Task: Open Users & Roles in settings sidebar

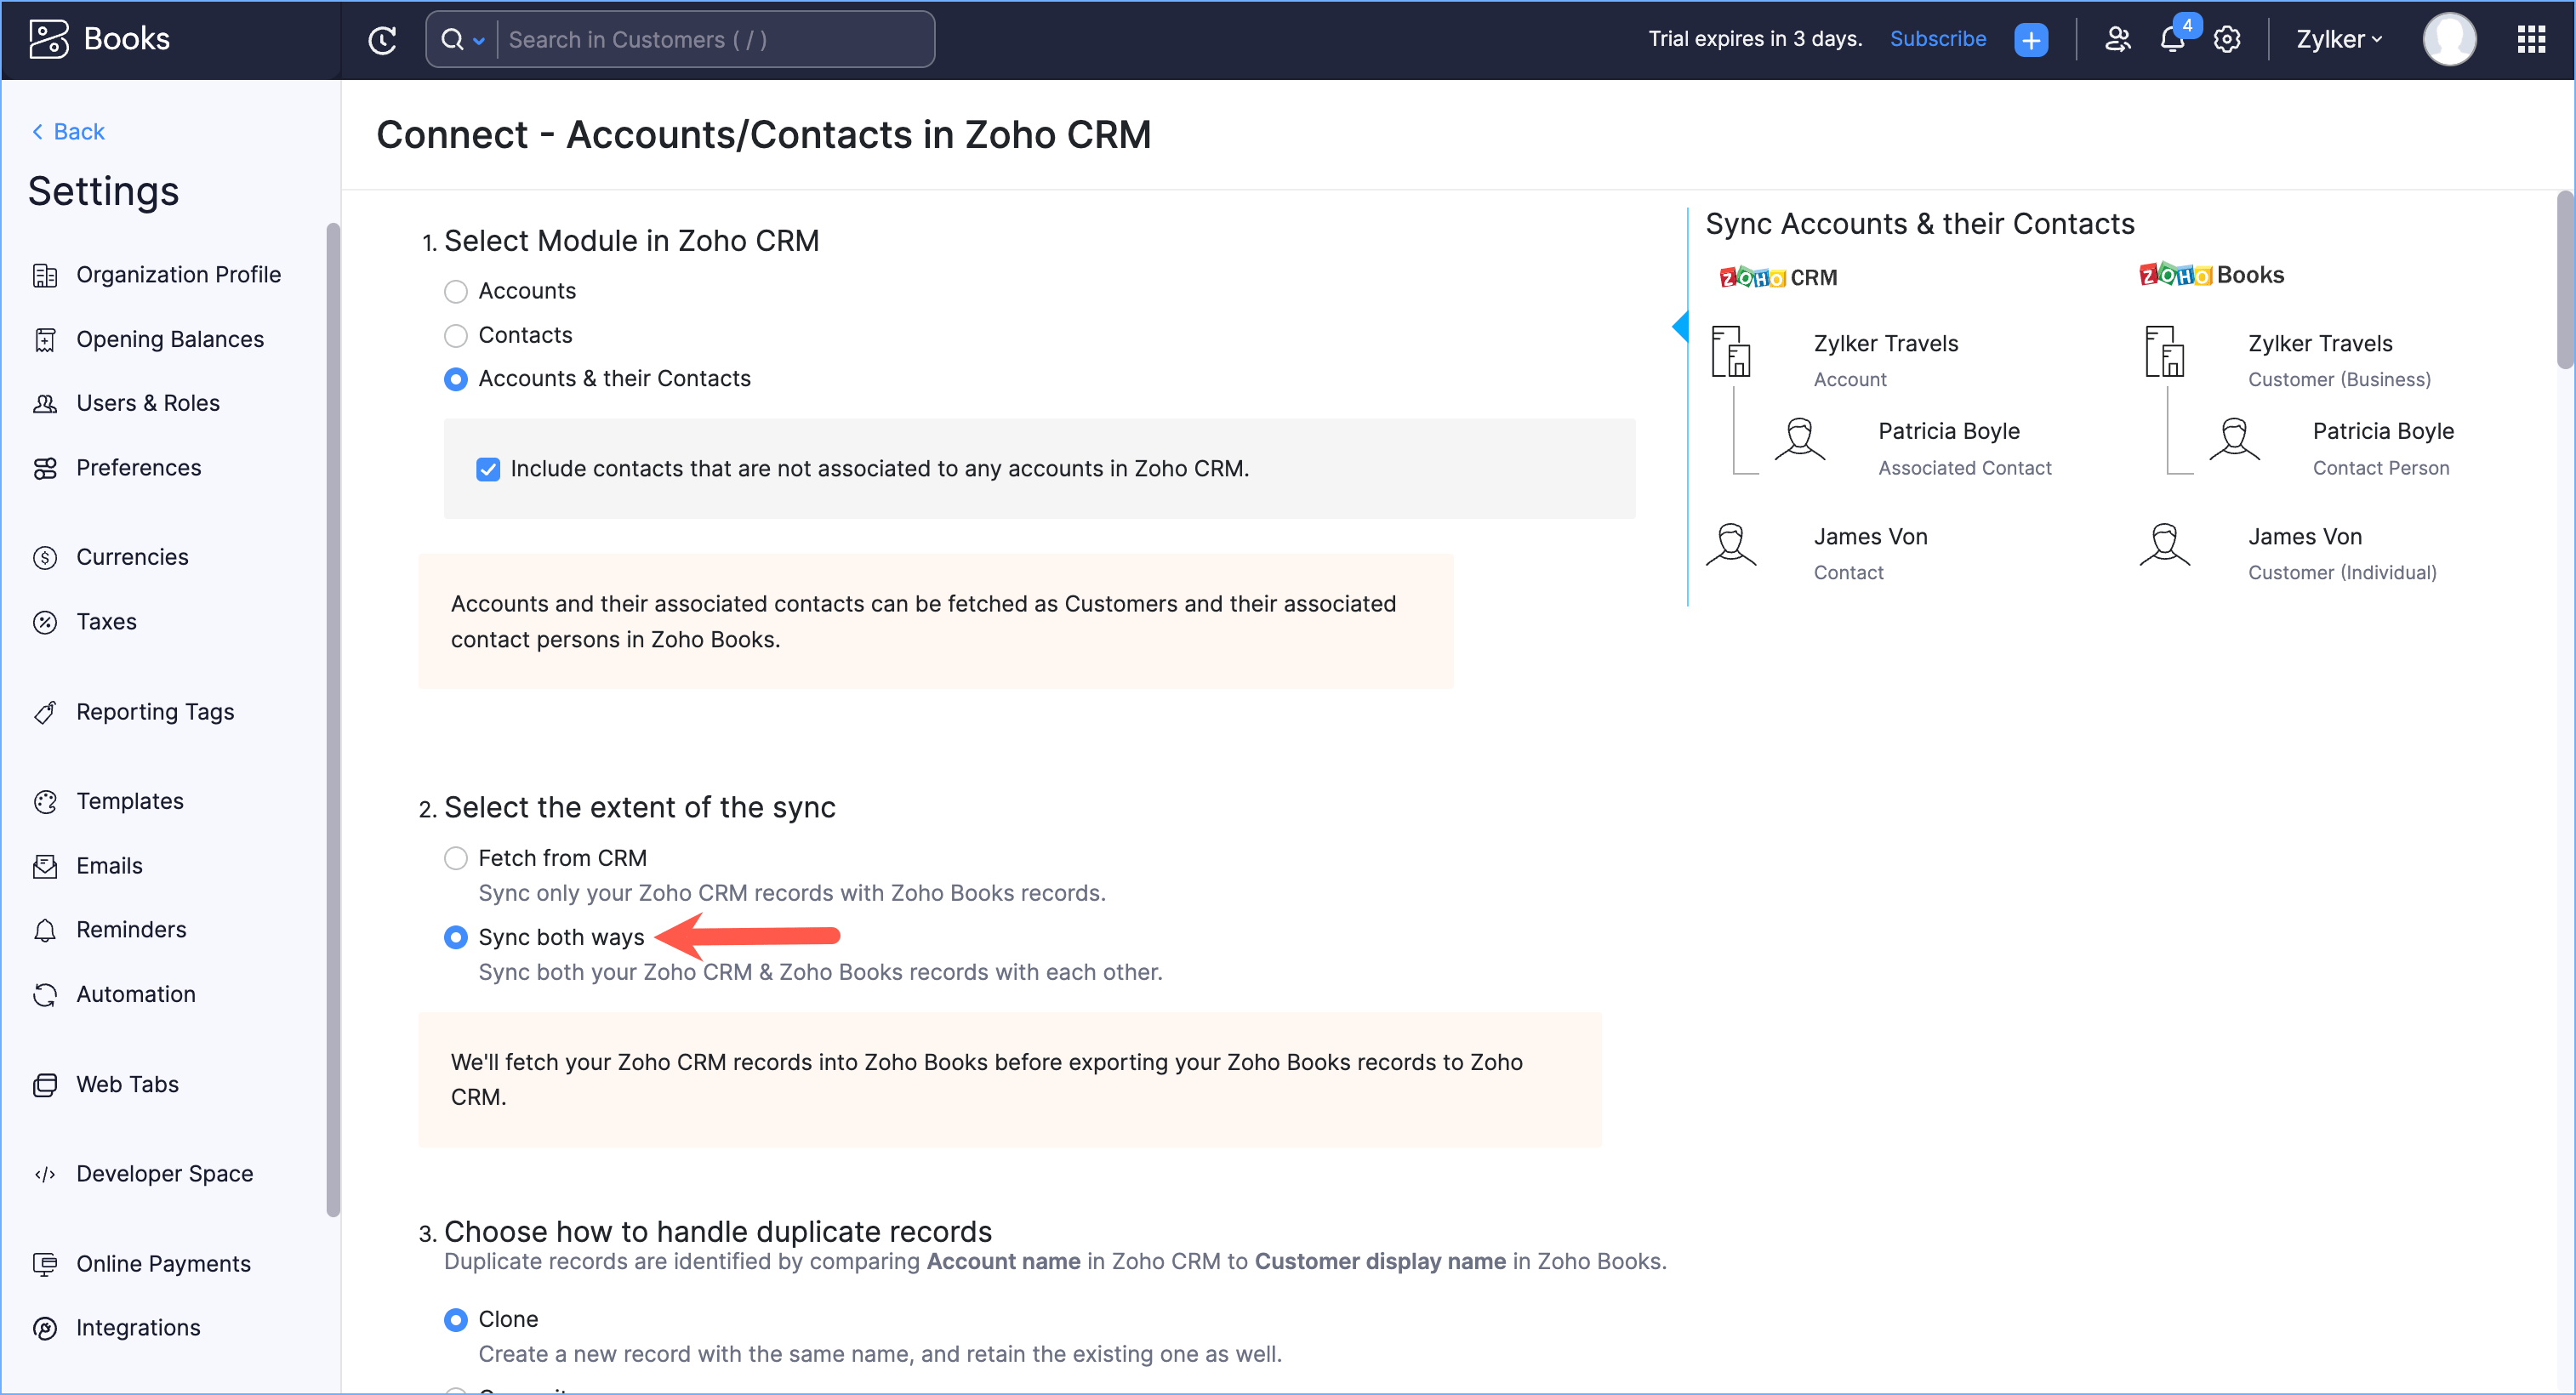Action: [148, 403]
